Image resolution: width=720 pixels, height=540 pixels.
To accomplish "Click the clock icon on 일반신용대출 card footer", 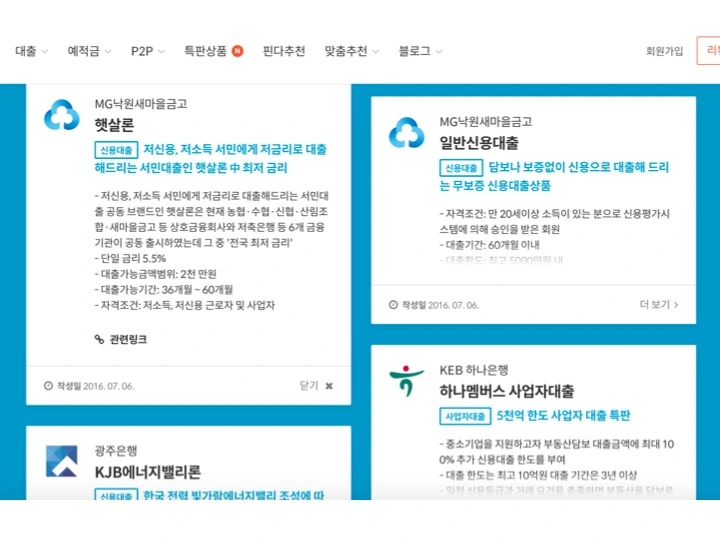I will (x=393, y=304).
